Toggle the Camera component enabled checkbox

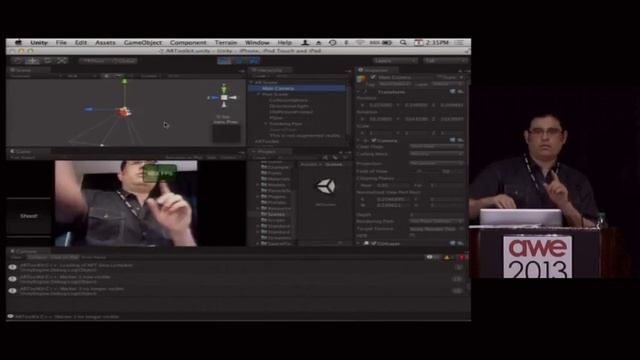point(374,140)
